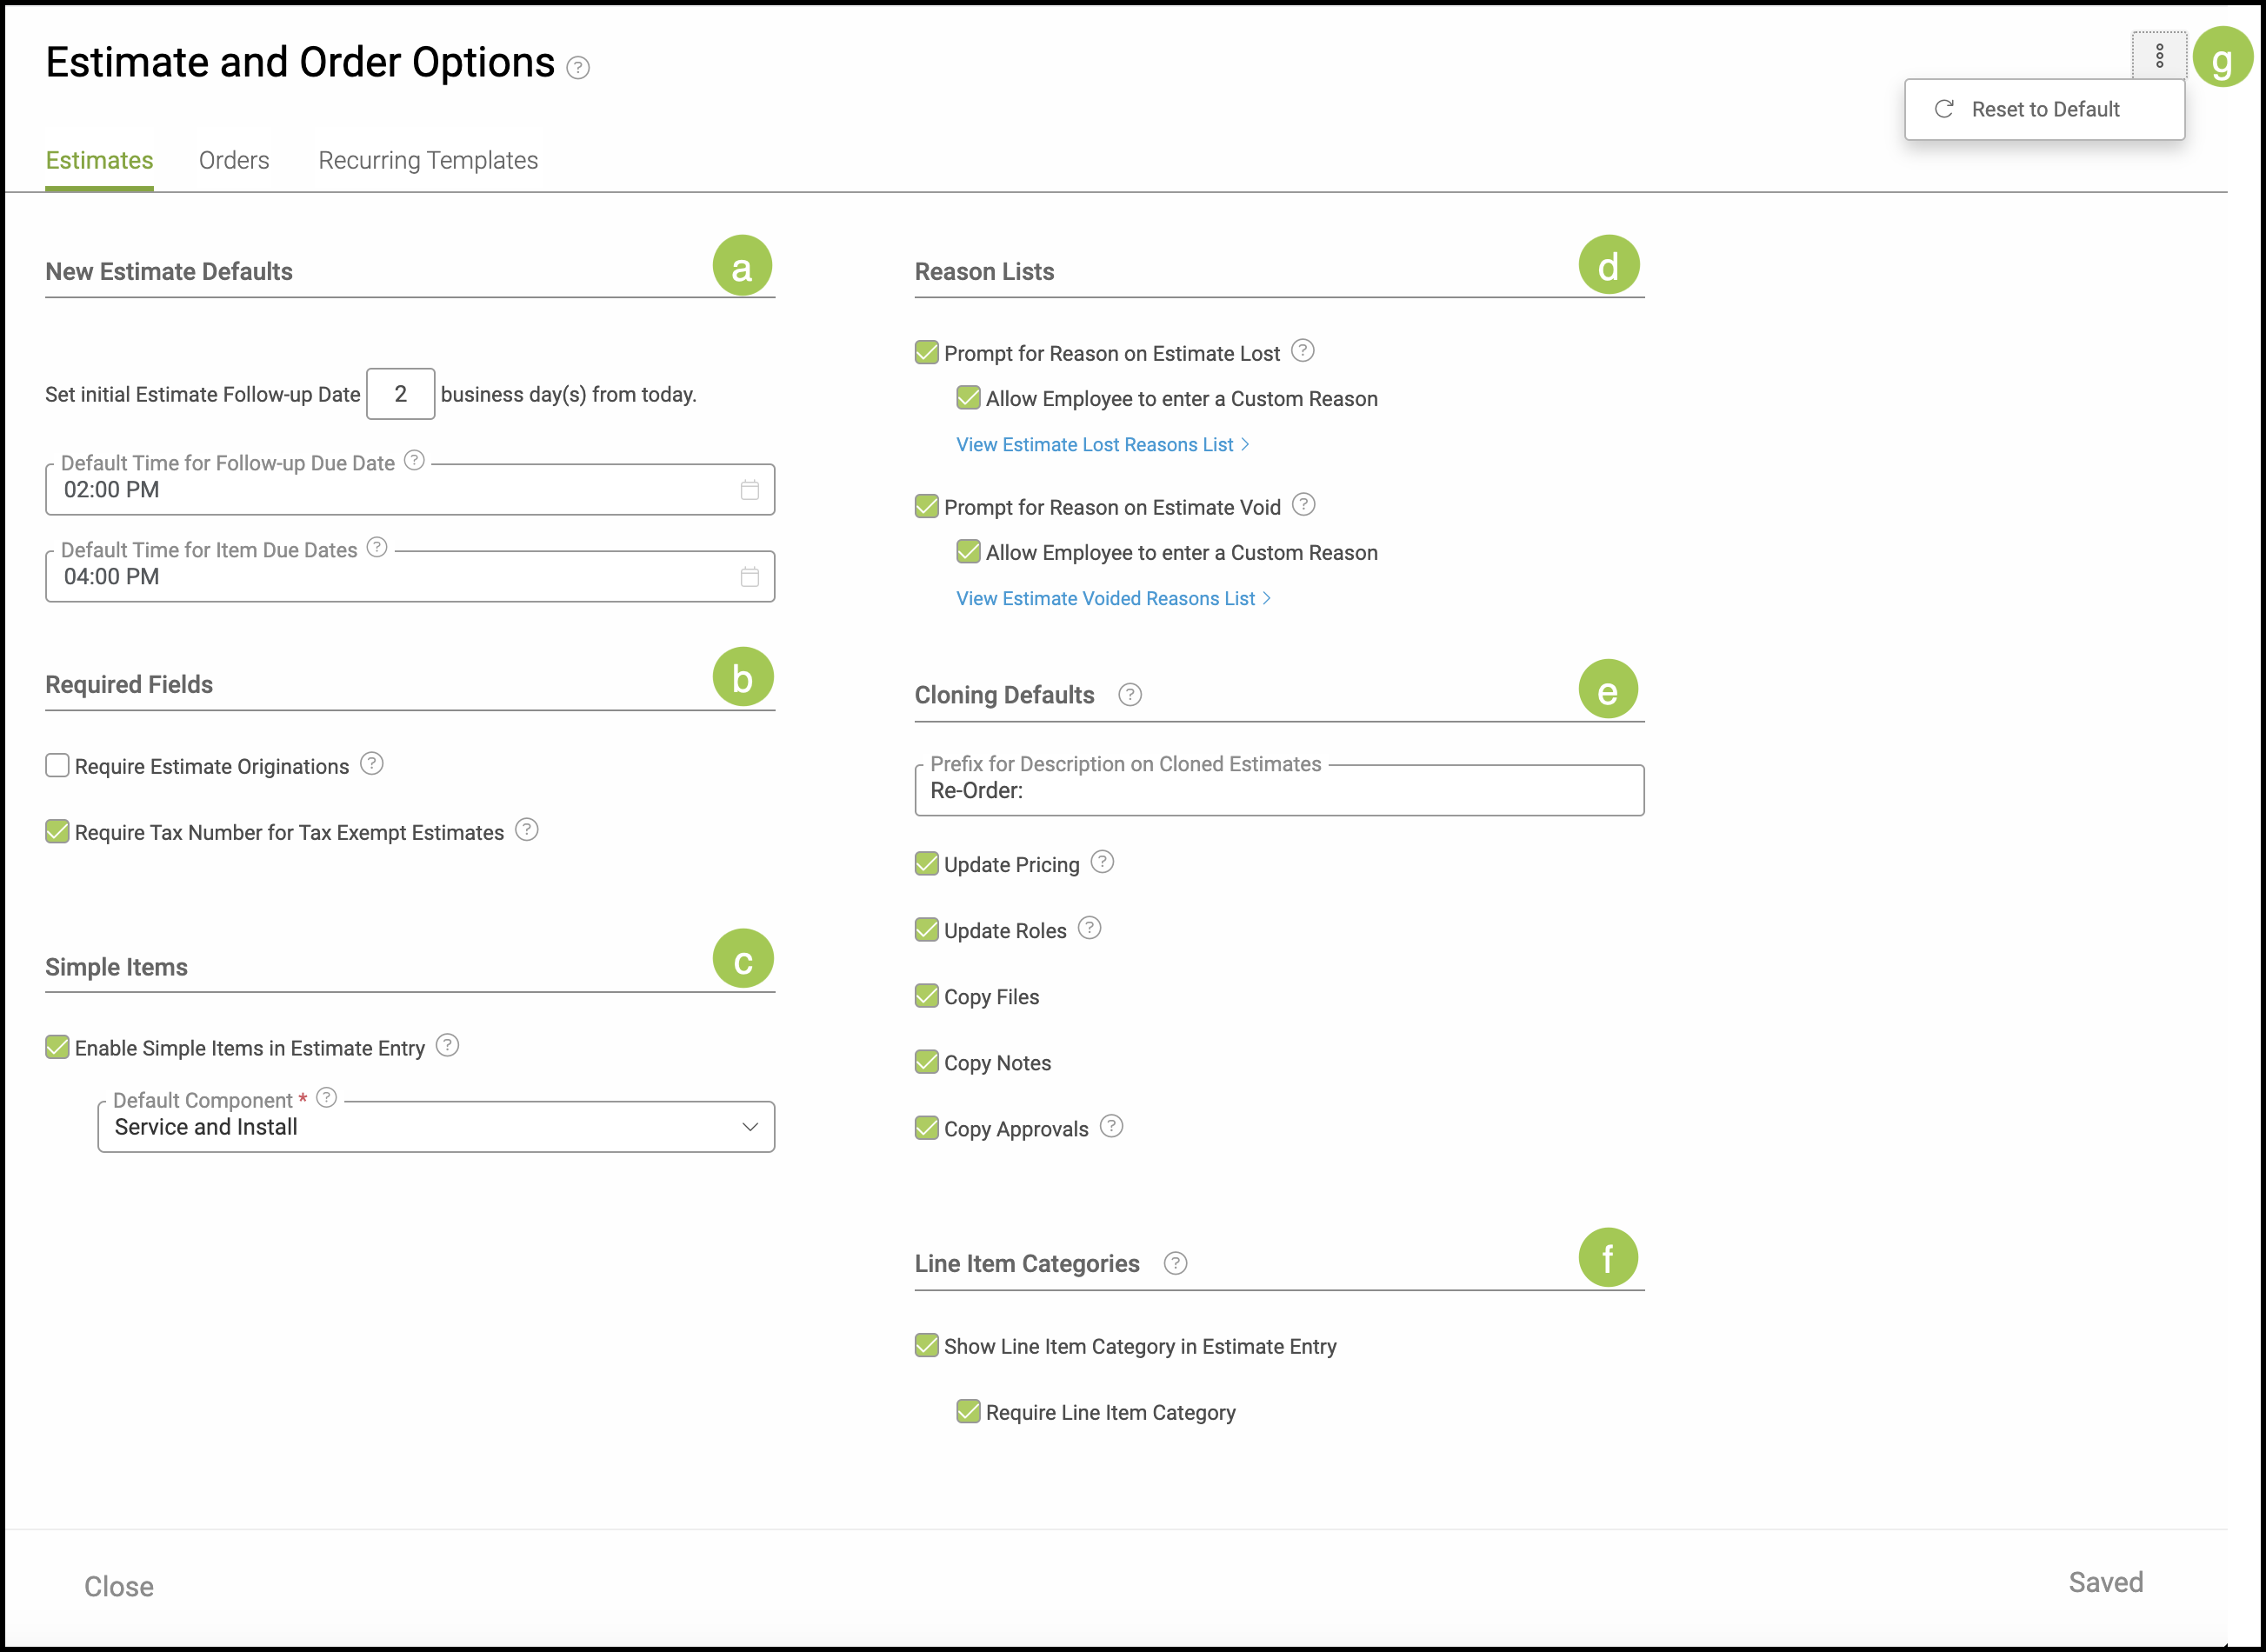The image size is (2266, 1652).
Task: Uncheck Copy Files checkbox
Action: coord(926,996)
